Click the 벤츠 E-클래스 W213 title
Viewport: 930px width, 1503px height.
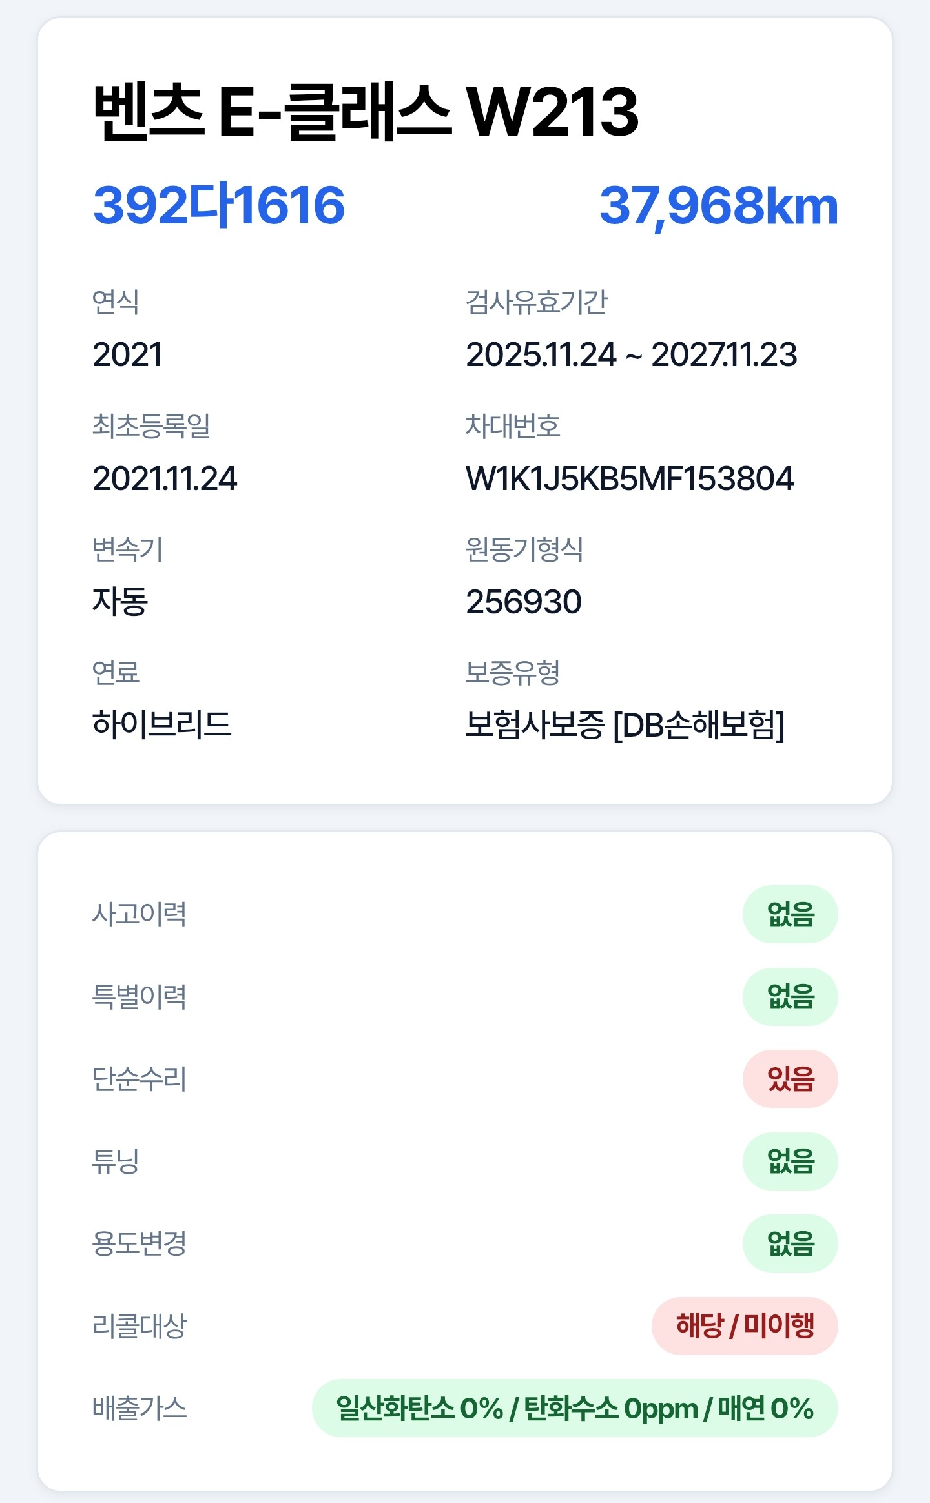365,111
